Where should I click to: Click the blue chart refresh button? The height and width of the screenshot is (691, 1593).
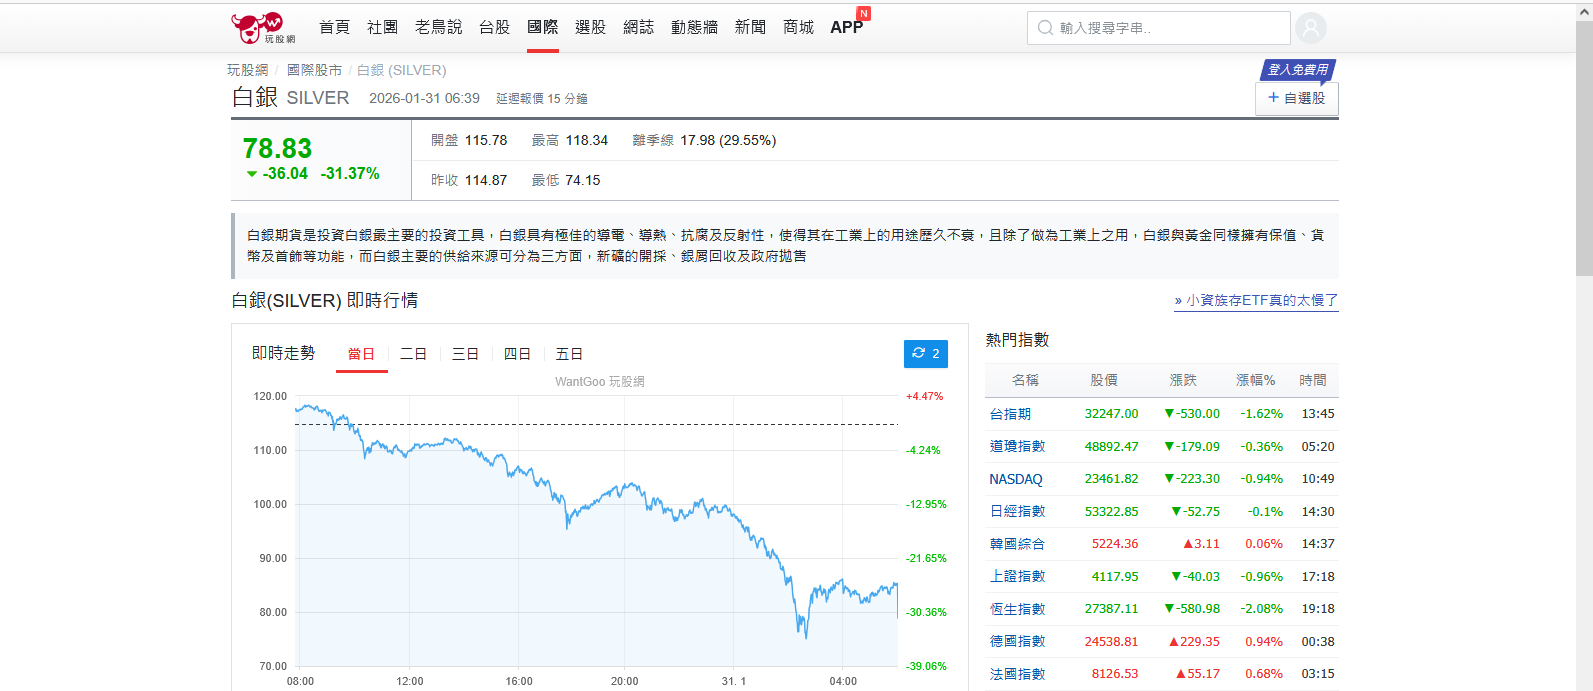(x=925, y=354)
